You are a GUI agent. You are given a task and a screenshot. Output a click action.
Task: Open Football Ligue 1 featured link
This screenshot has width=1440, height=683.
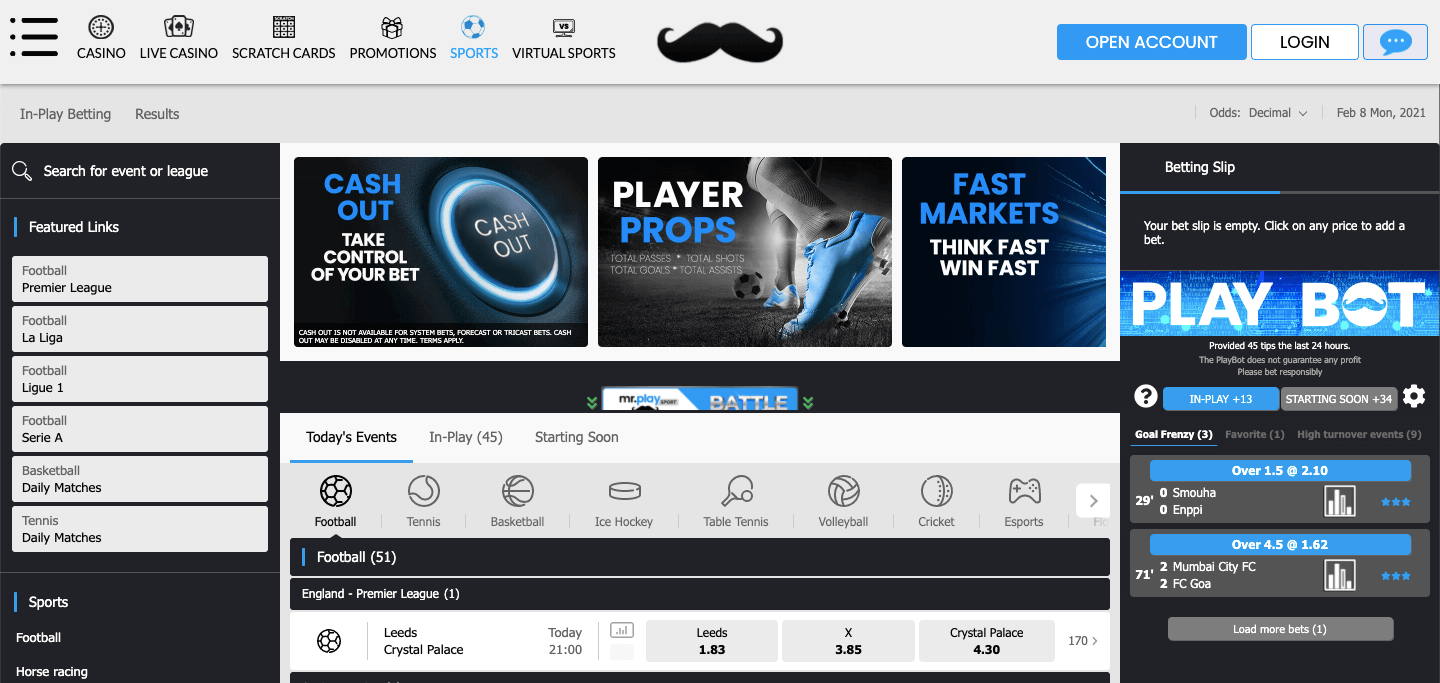coord(140,379)
